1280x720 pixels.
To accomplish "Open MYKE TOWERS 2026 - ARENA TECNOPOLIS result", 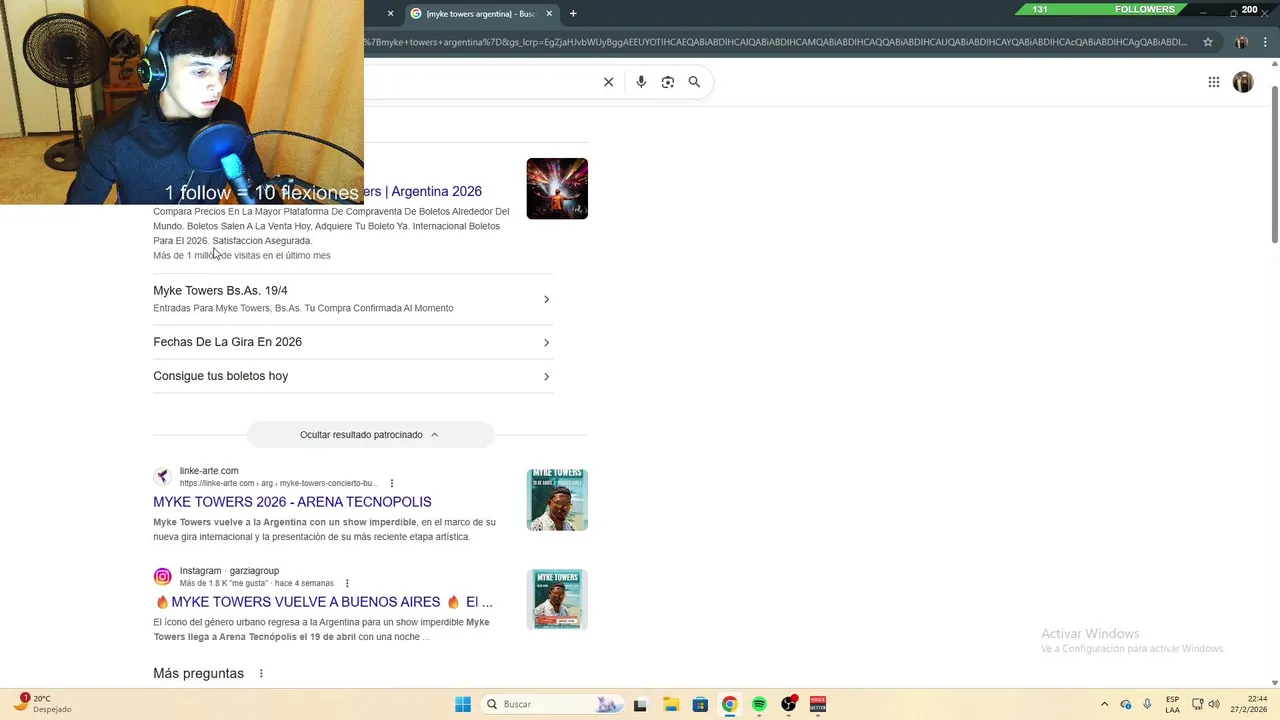I will [292, 502].
